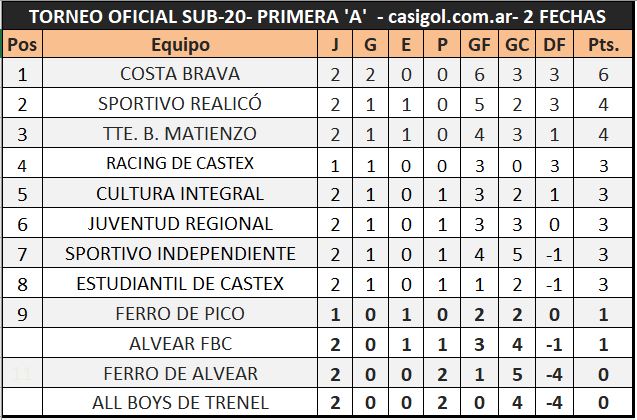637x420 pixels.
Task: Click the DF column header
Action: tap(554, 45)
